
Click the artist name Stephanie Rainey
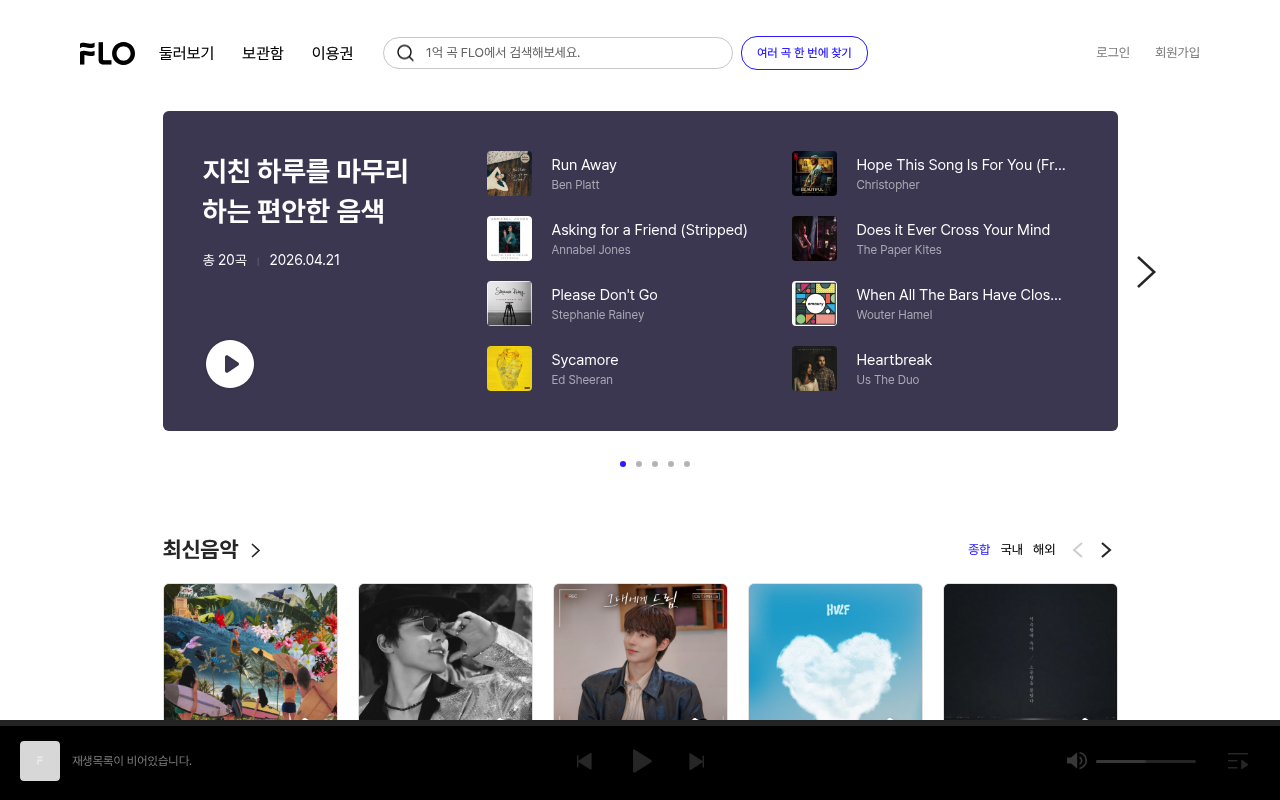(598, 315)
